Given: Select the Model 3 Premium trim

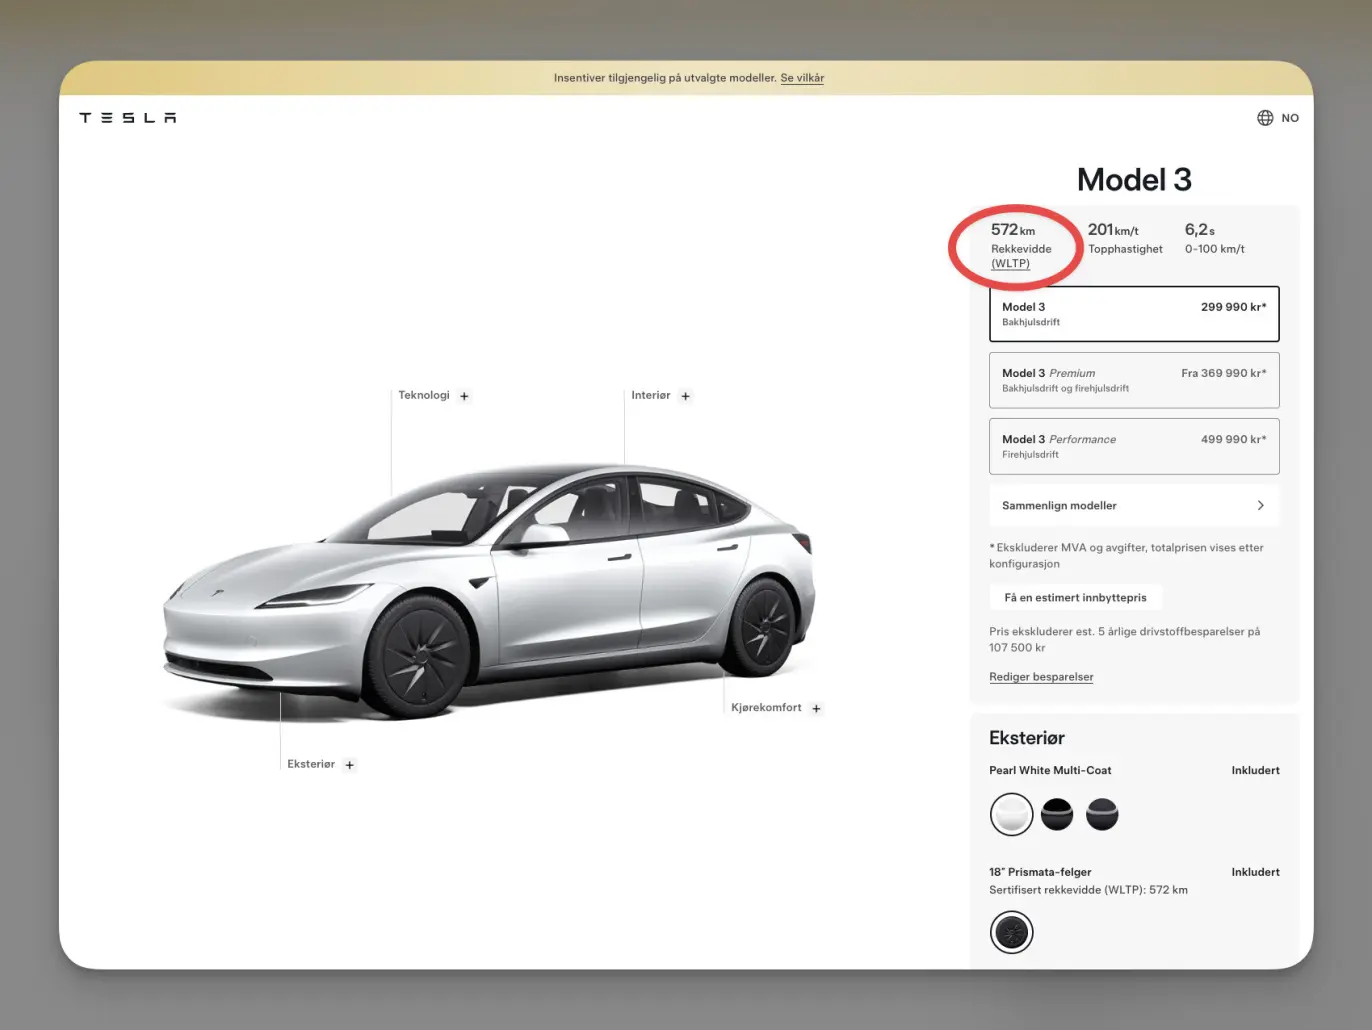Looking at the screenshot, I should point(1134,380).
